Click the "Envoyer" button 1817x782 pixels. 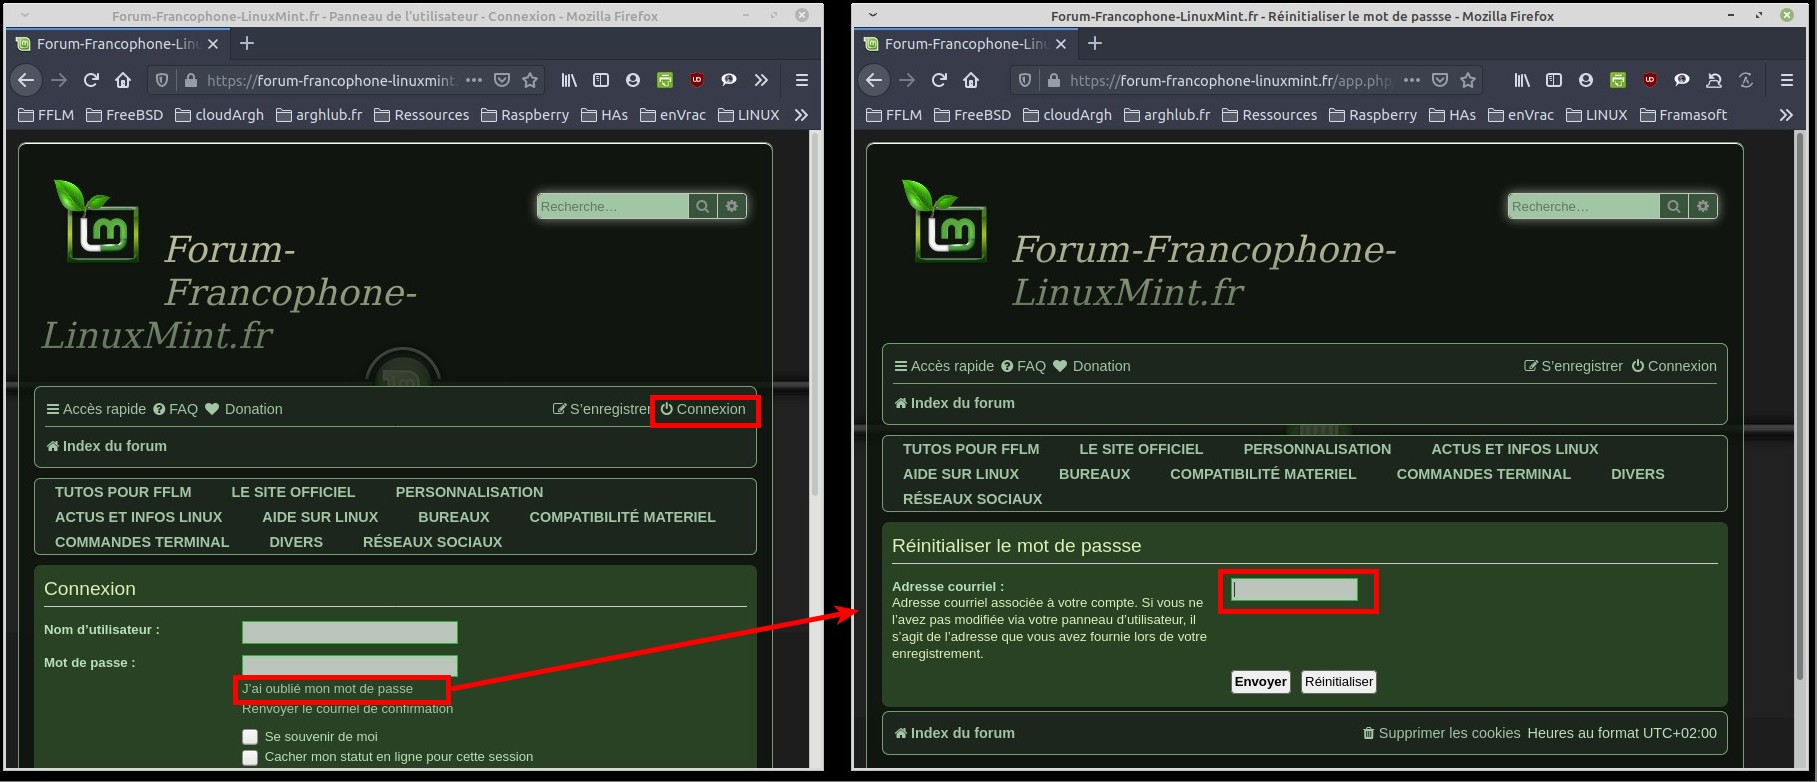pyautogui.click(x=1260, y=682)
